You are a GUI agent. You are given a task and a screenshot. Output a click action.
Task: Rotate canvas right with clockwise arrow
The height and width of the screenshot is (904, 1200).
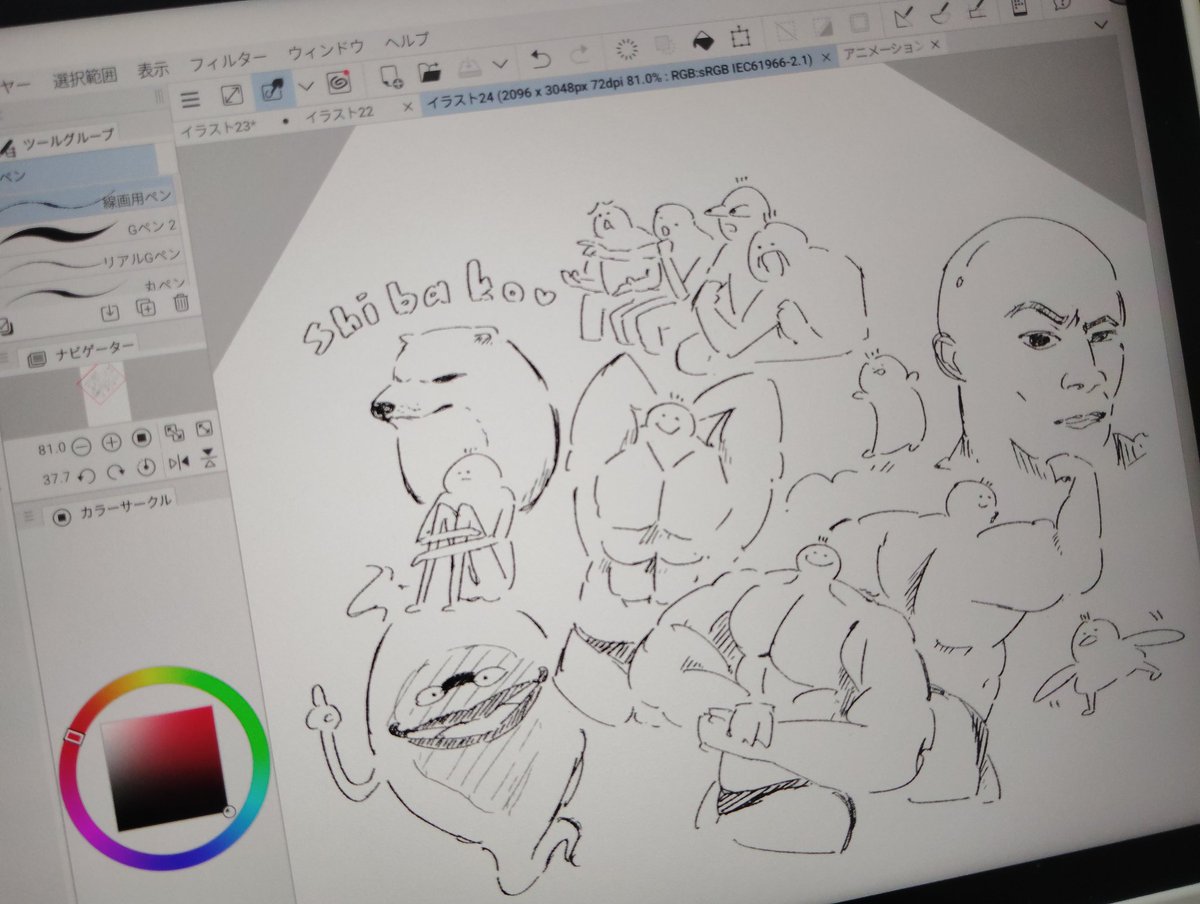(116, 471)
